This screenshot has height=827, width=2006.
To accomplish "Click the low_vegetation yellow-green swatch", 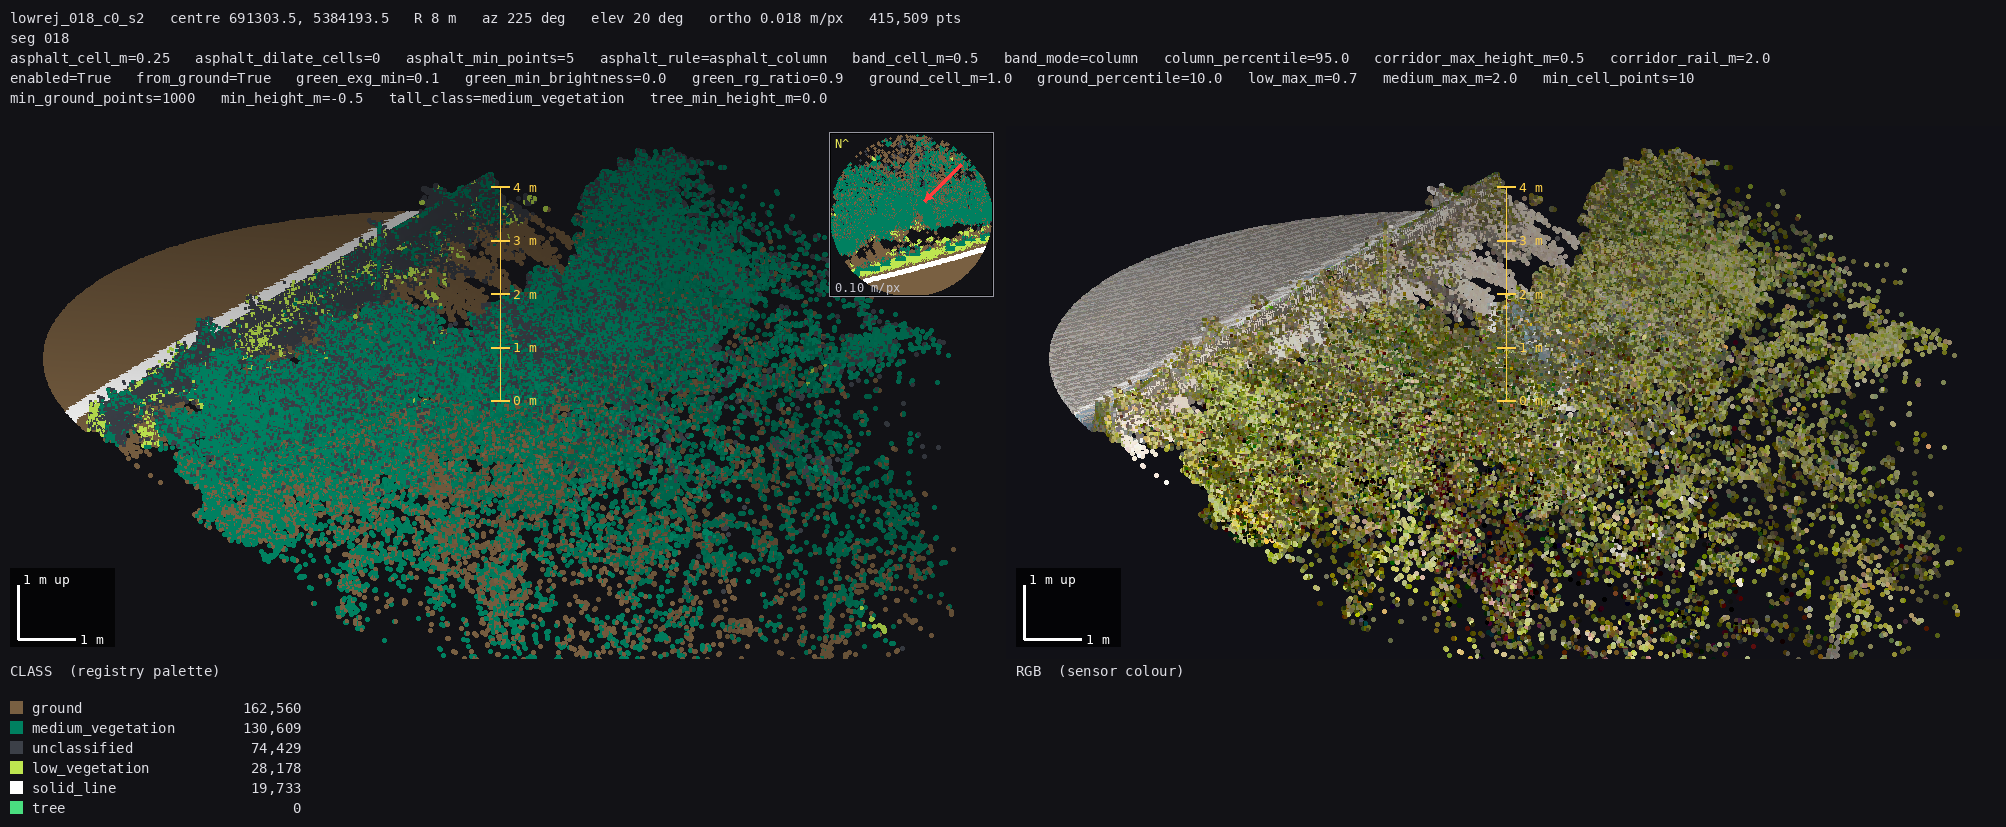I will point(16,768).
